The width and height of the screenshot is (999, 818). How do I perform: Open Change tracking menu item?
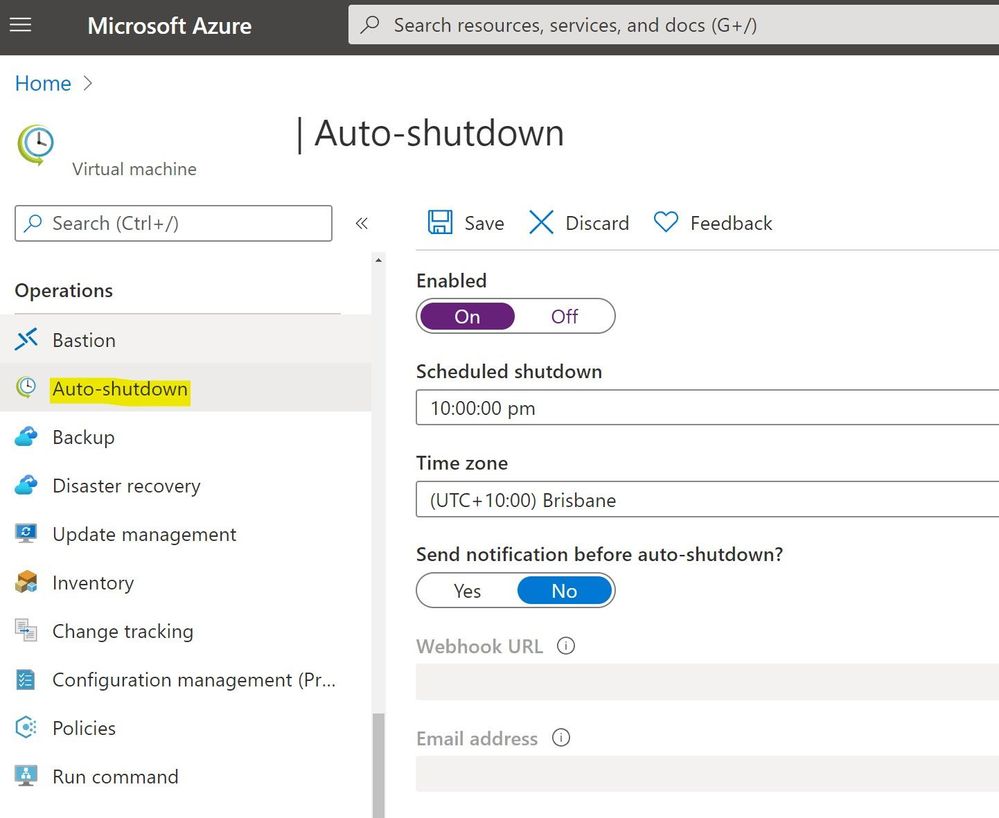185,631
